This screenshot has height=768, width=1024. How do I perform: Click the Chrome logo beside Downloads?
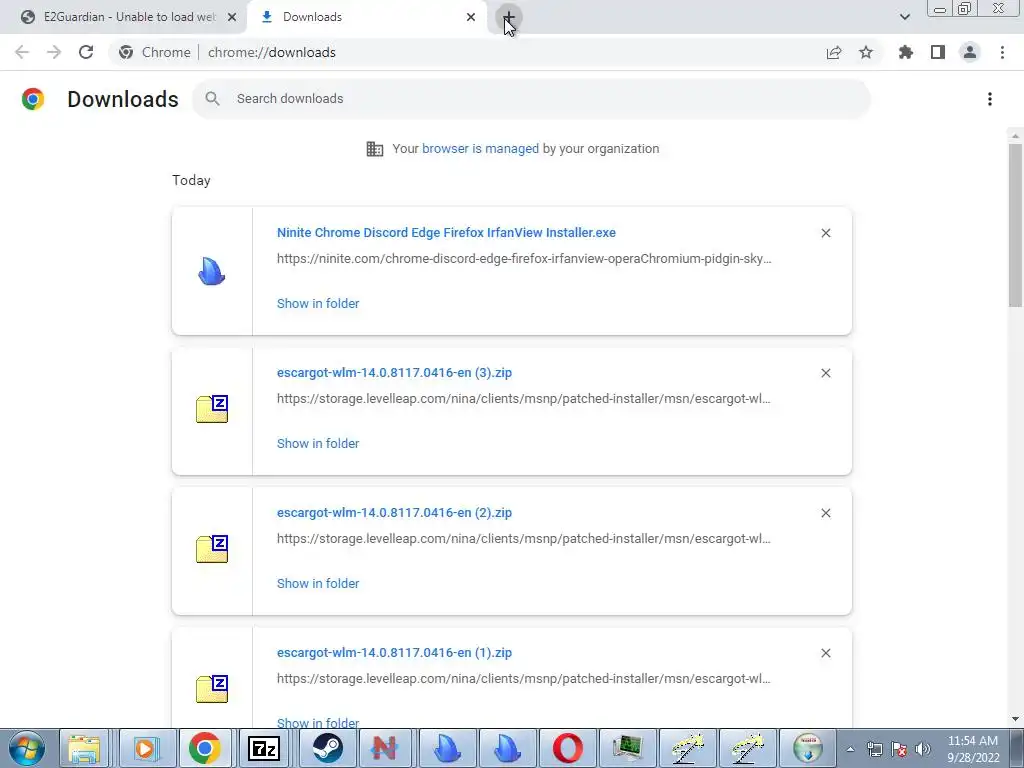pos(33,99)
